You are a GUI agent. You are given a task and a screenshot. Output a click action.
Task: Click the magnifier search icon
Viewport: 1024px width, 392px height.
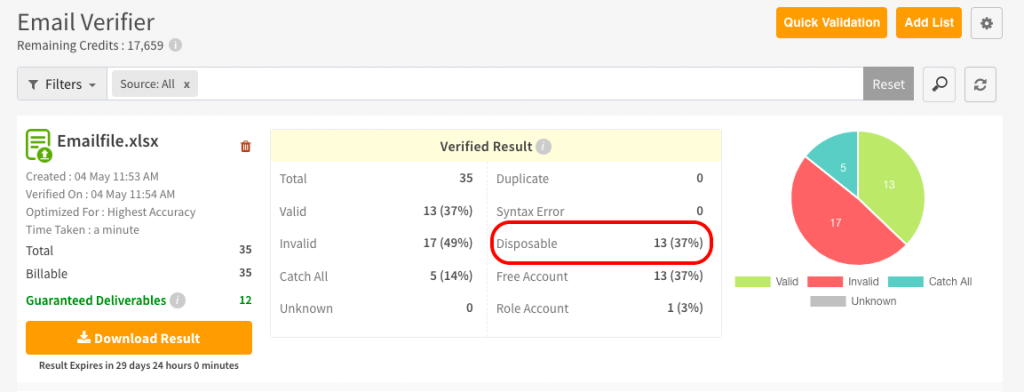point(939,84)
